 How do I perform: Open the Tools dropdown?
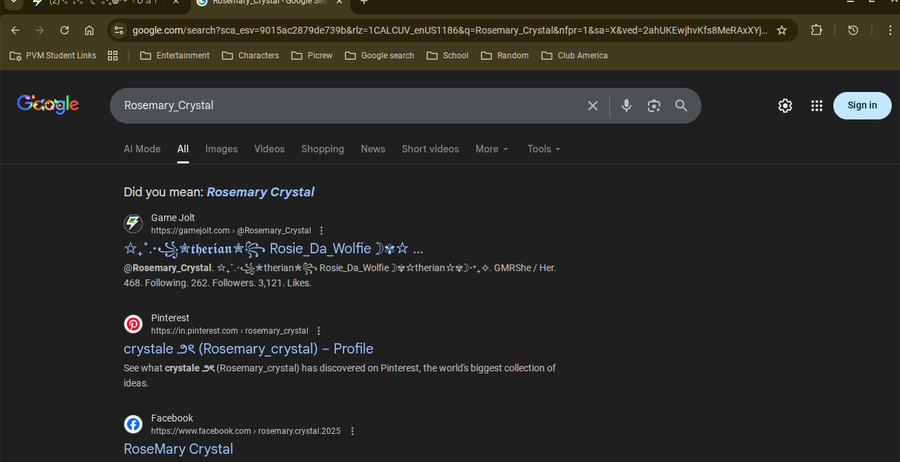[544, 149]
